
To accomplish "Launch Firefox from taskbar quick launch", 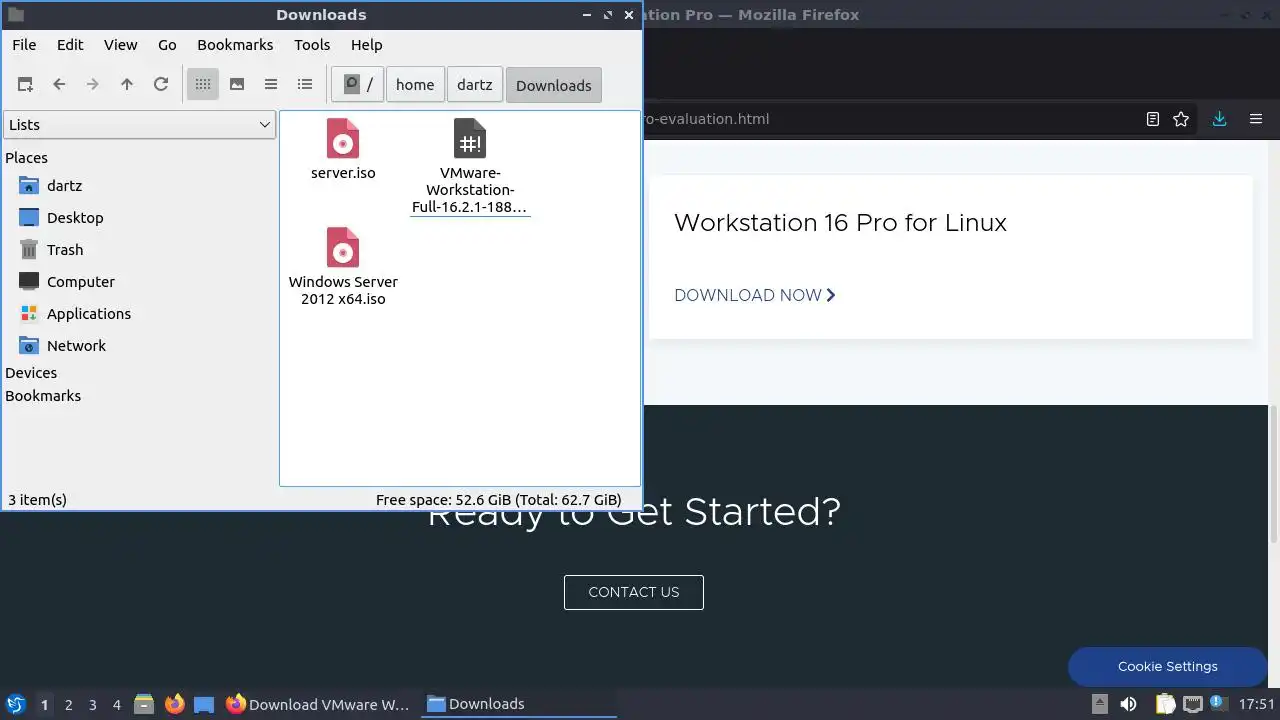I will 175,704.
